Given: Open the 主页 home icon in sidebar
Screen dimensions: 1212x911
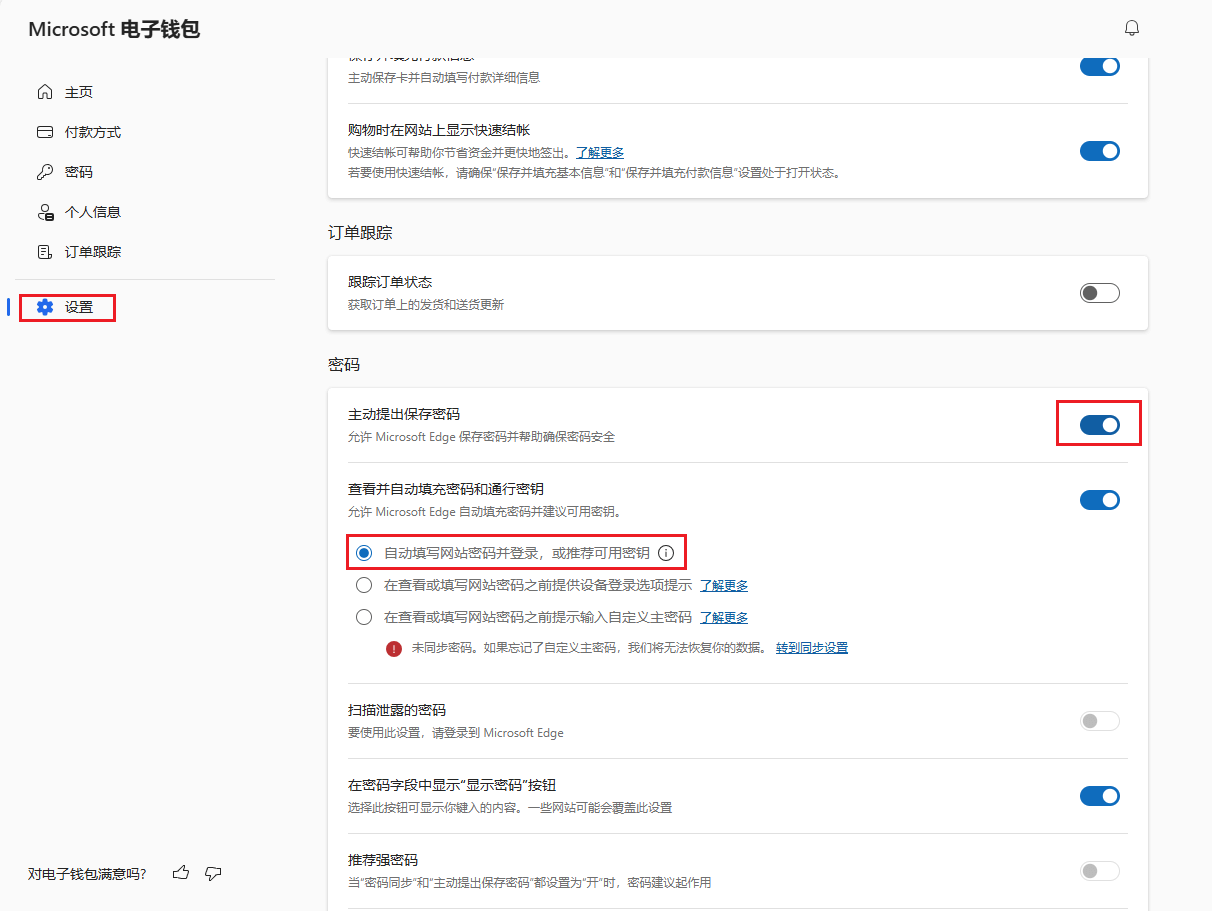Looking at the screenshot, I should [44, 91].
